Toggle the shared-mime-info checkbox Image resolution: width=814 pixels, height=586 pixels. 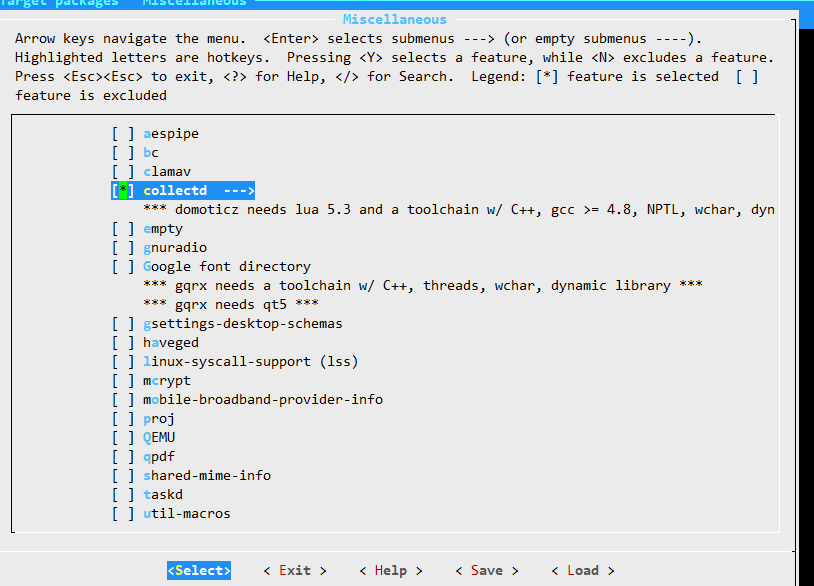[x=123, y=475]
